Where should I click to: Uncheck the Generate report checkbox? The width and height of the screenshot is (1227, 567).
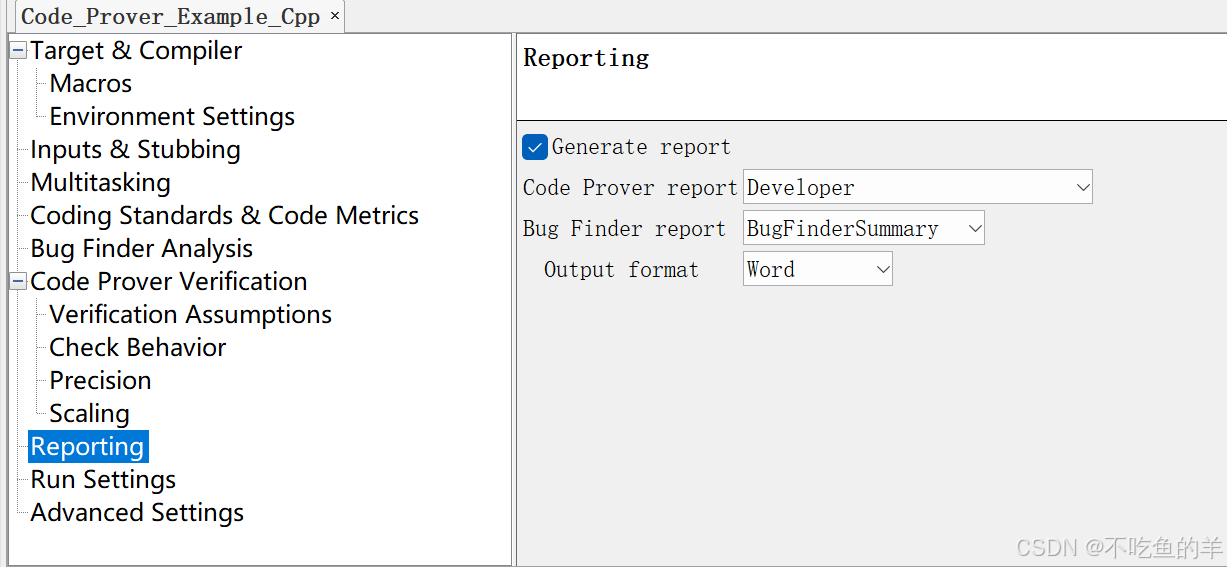click(x=535, y=147)
